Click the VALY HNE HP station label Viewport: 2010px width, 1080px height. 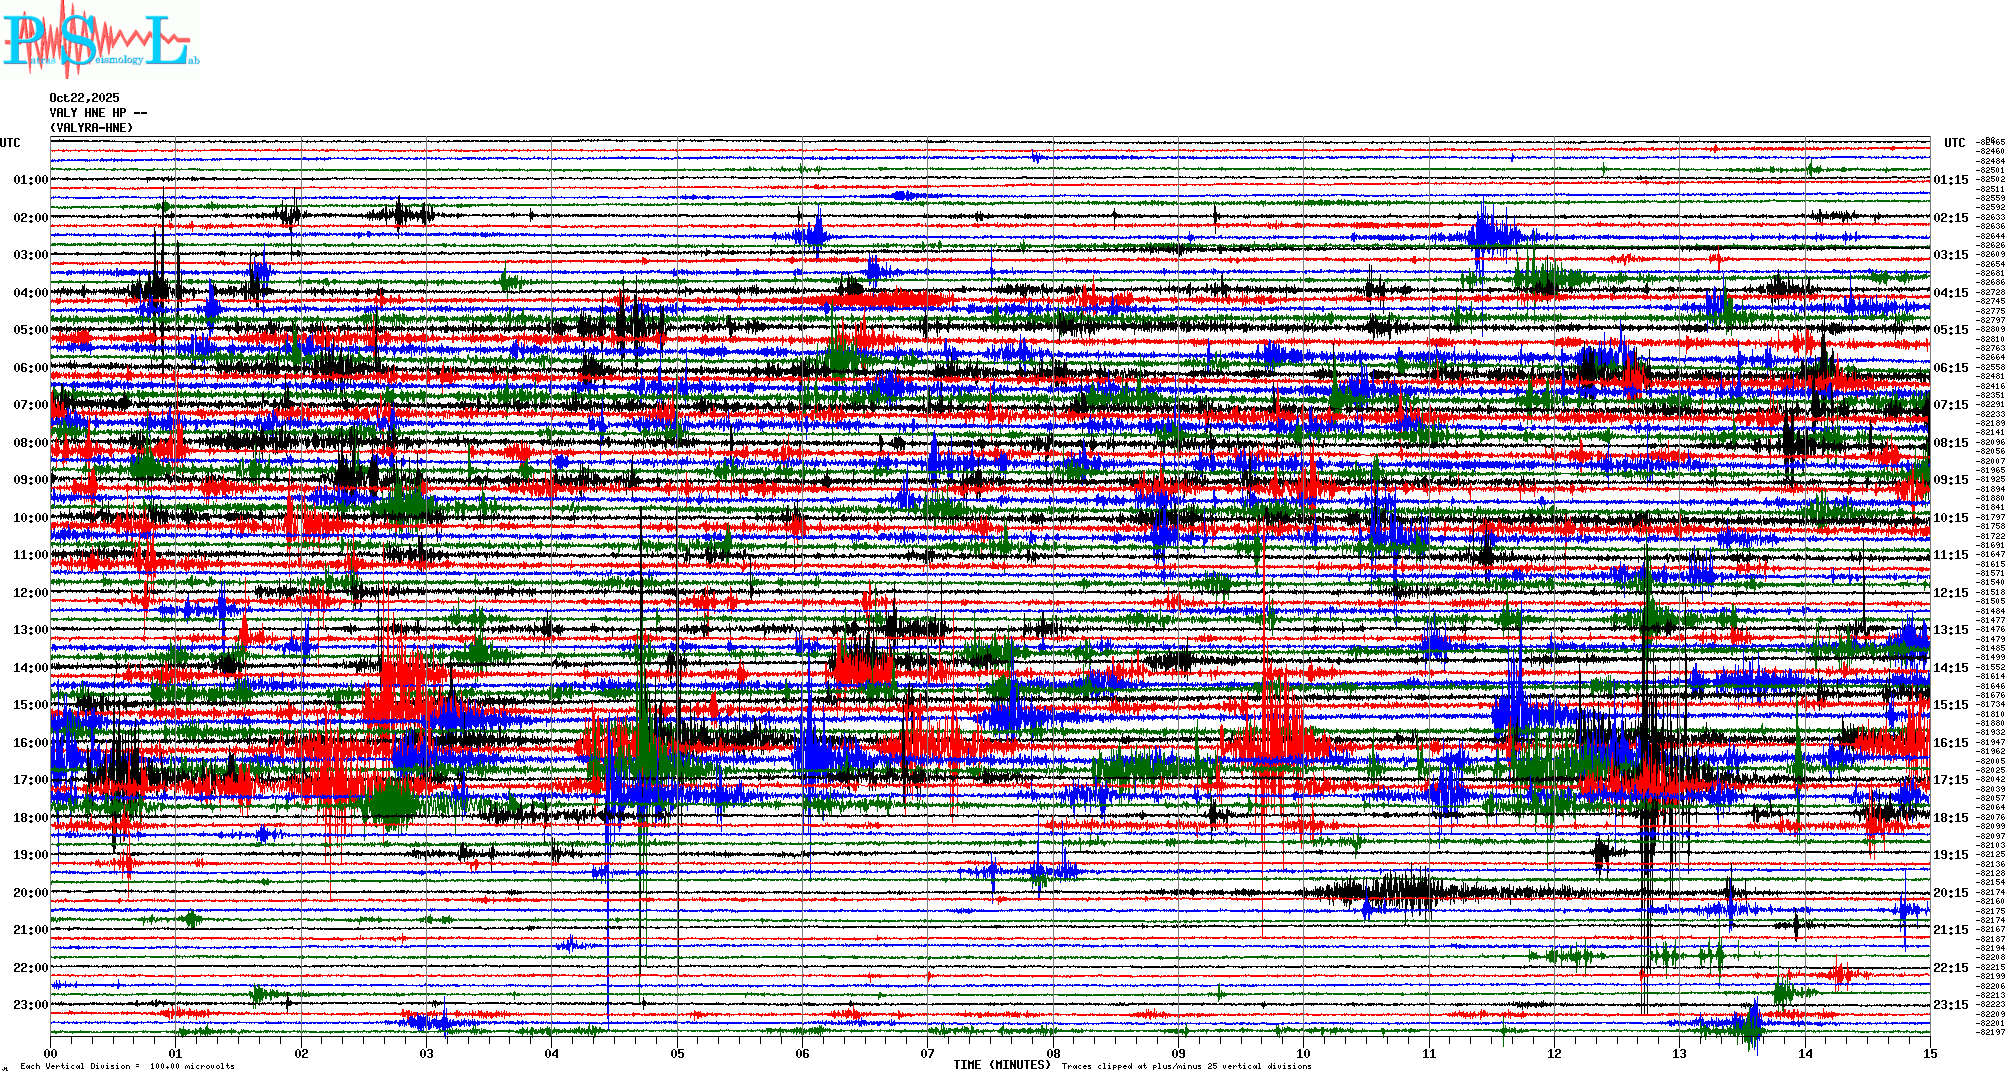coord(97,113)
